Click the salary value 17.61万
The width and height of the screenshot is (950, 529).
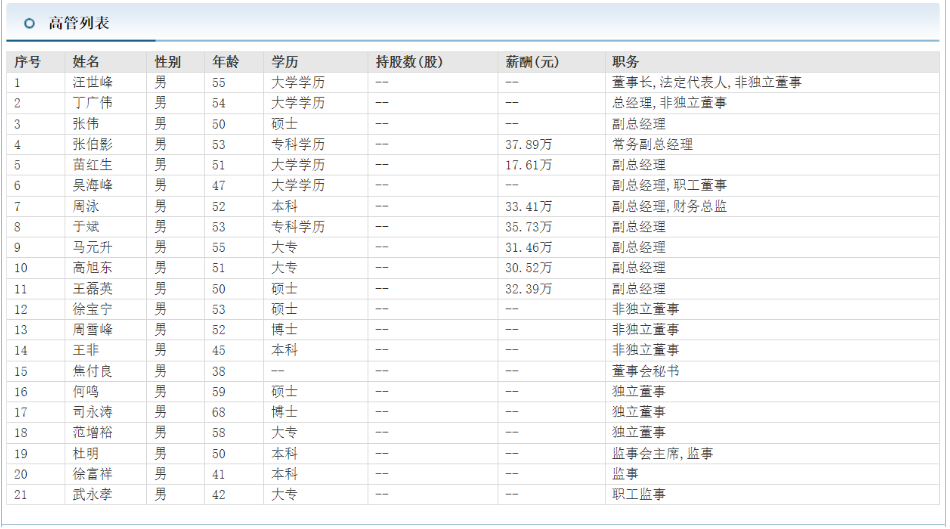pos(529,165)
